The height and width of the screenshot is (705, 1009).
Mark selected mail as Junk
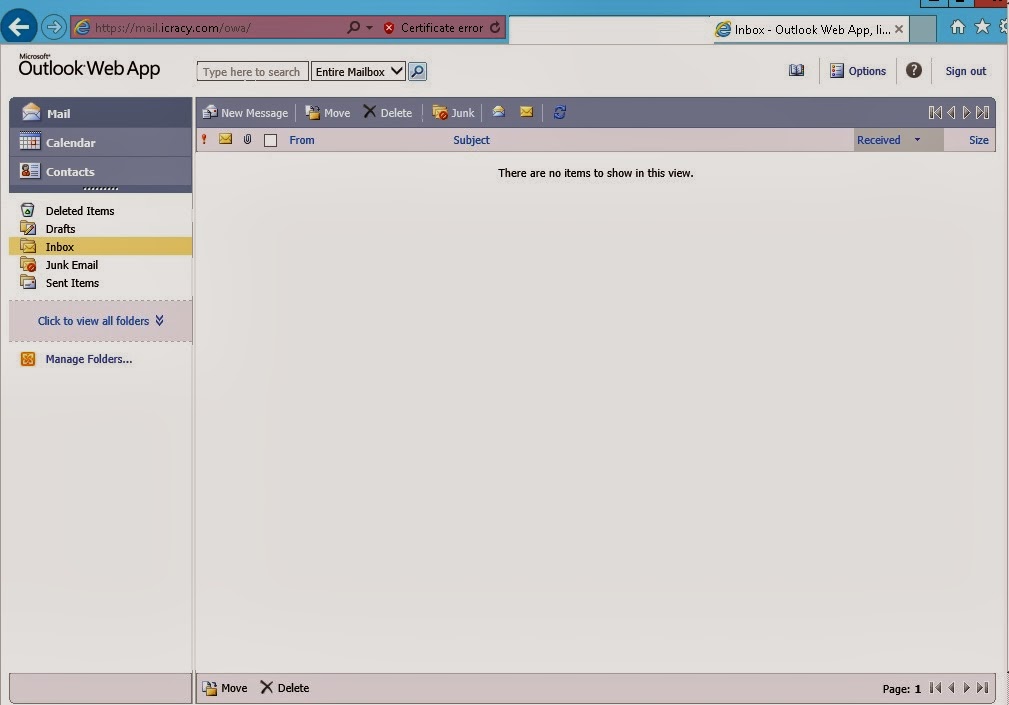tap(453, 113)
